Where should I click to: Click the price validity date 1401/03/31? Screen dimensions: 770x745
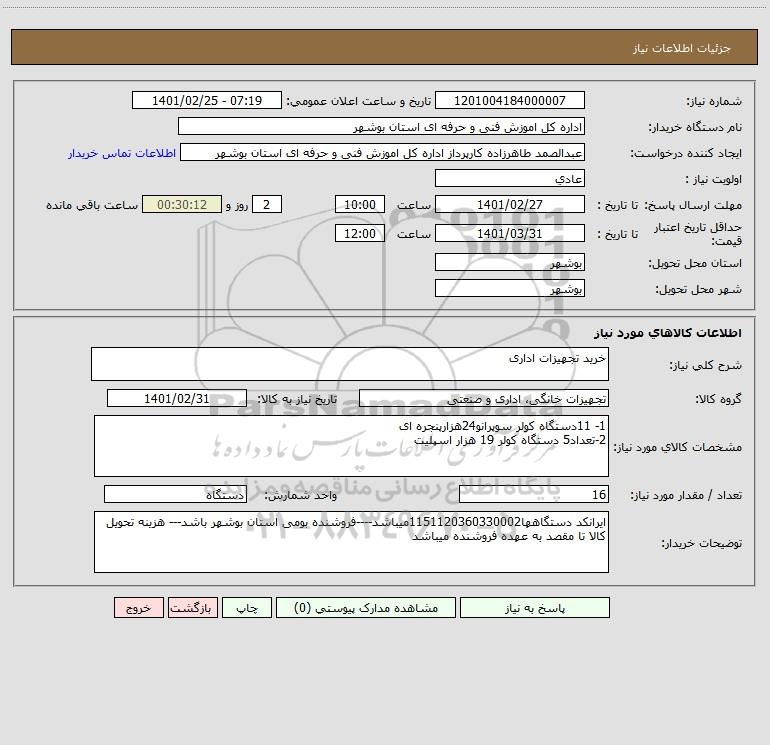[x=510, y=233]
